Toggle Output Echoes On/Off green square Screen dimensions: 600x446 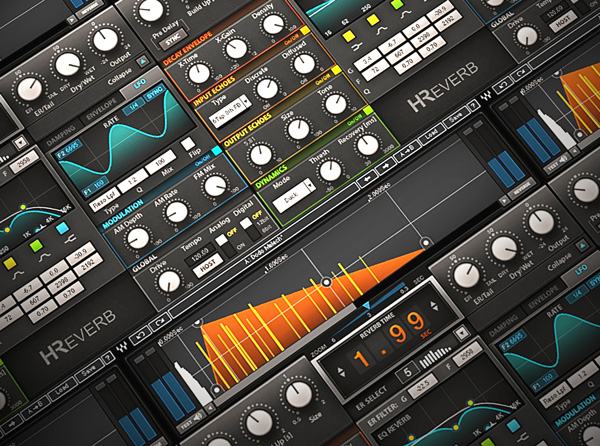[x=368, y=110]
